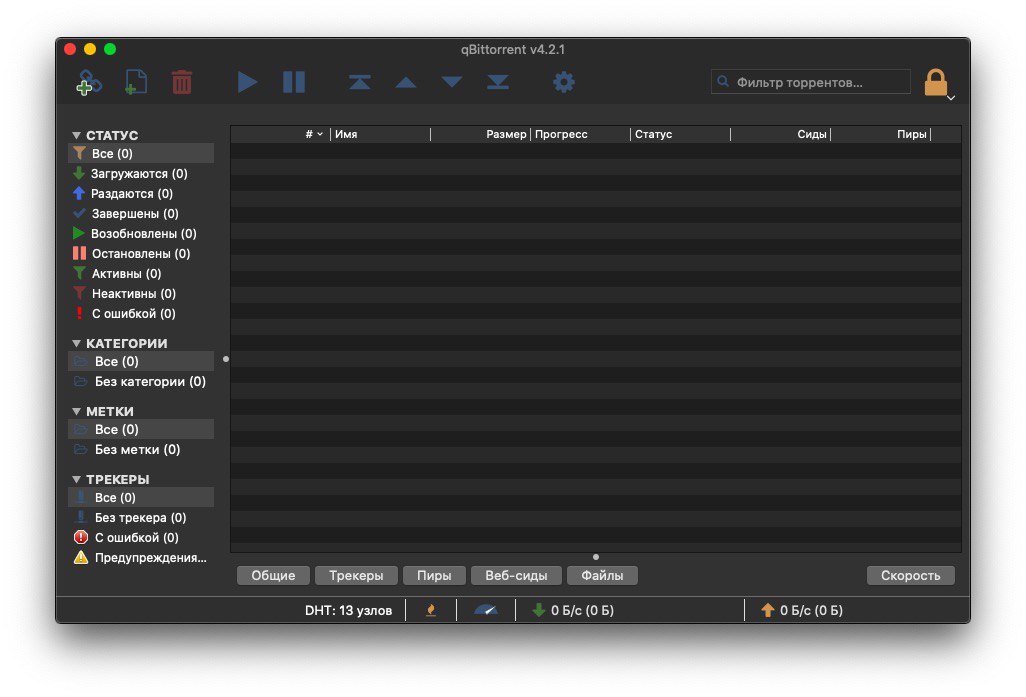Click the resume play icon in toolbar
This screenshot has height=697, width=1026.
247,82
